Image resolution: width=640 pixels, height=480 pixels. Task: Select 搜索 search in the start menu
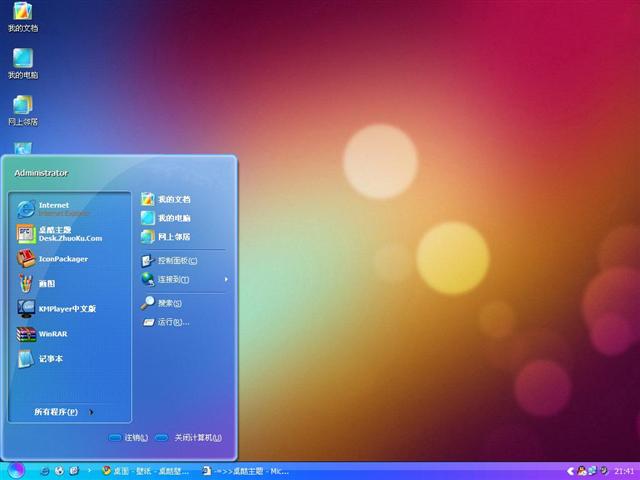[169, 303]
